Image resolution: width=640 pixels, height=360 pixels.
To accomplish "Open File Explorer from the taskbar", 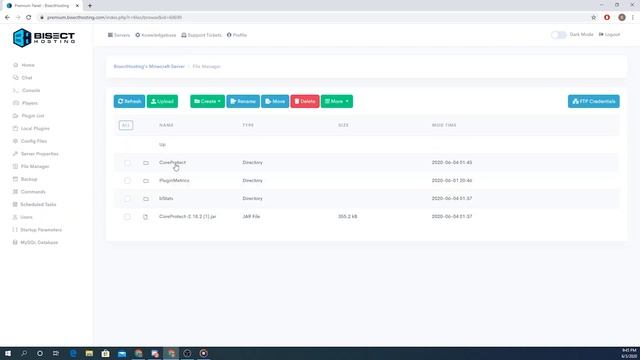I will click(x=89, y=353).
